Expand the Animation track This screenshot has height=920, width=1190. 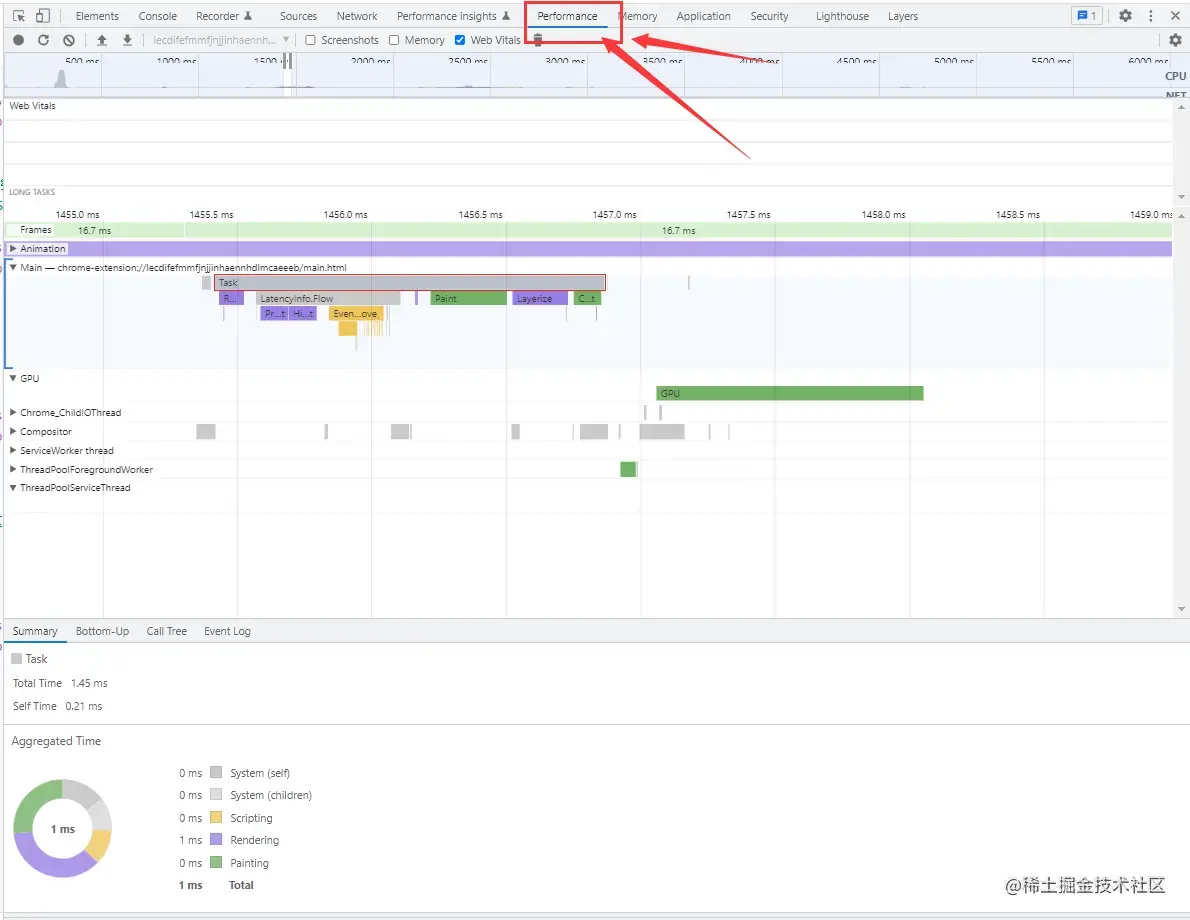pos(13,249)
